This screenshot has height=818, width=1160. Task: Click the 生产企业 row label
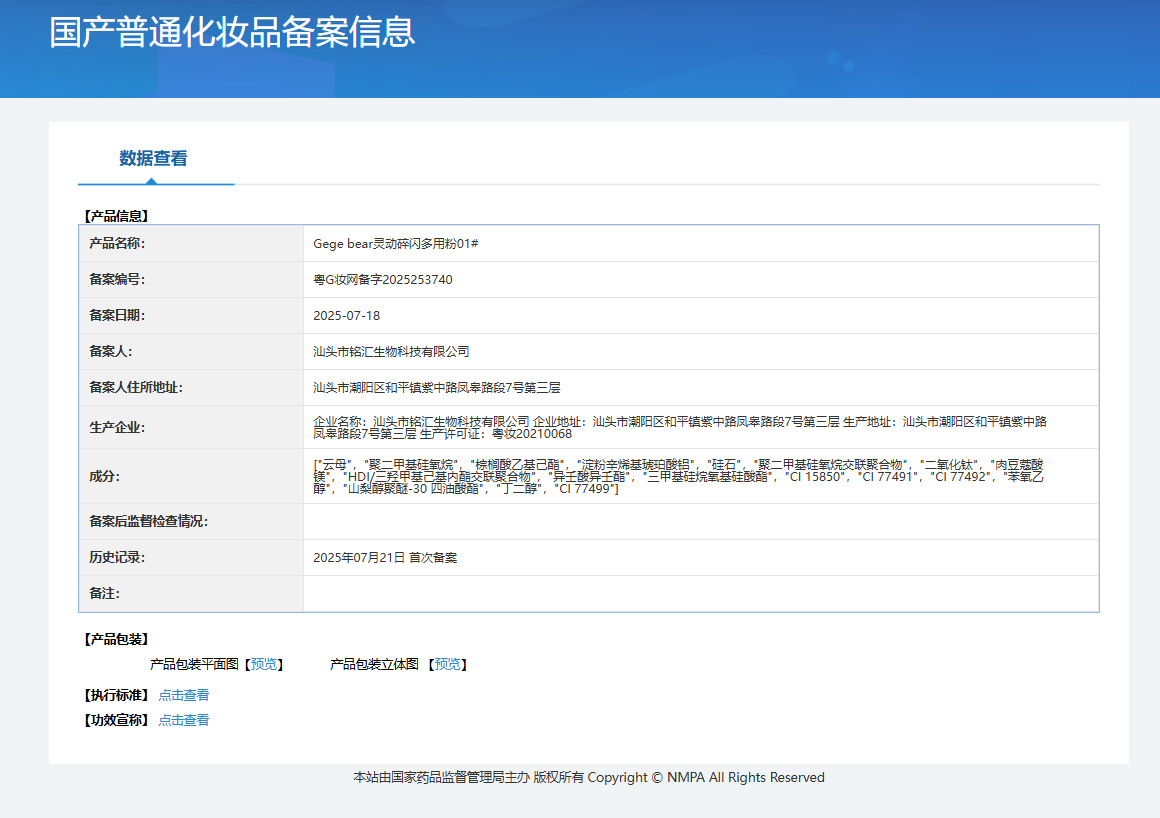(x=117, y=427)
